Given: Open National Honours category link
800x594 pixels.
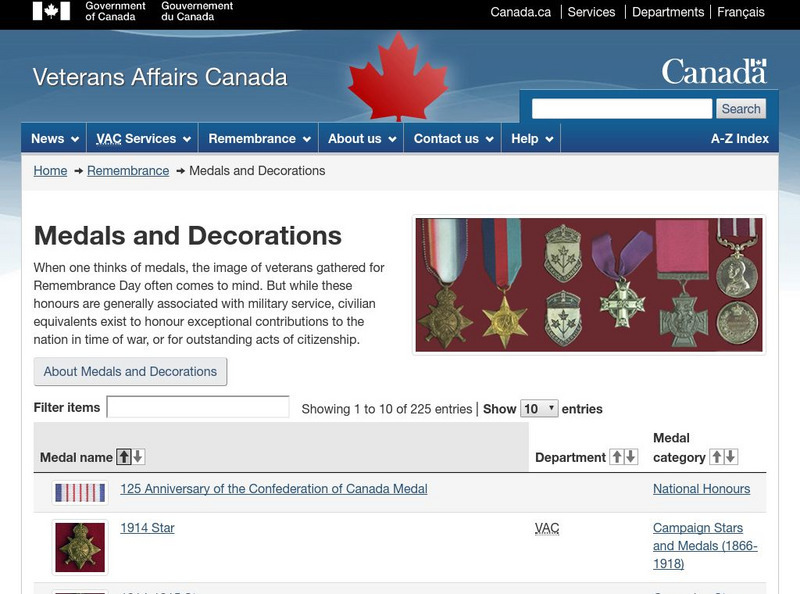Looking at the screenshot, I should [x=702, y=488].
